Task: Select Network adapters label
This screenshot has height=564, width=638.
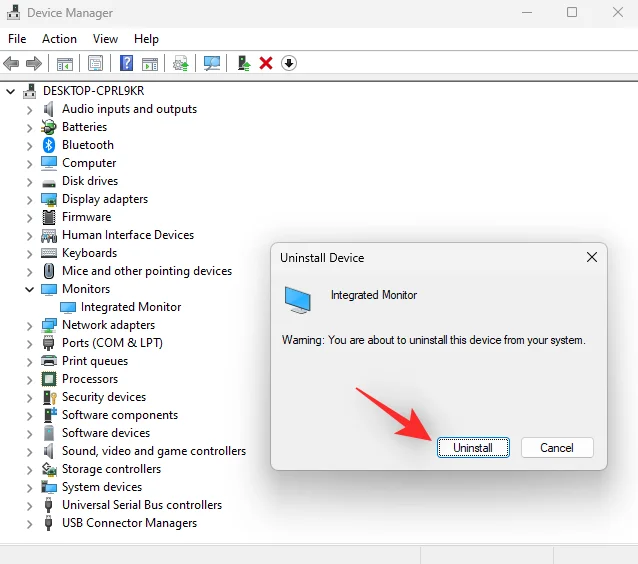Action: pyautogui.click(x=109, y=325)
